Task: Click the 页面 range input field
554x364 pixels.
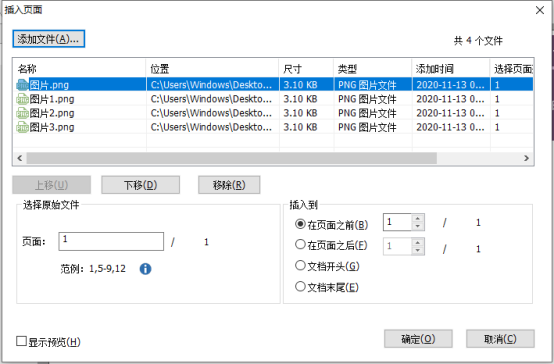Action: pyautogui.click(x=111, y=241)
